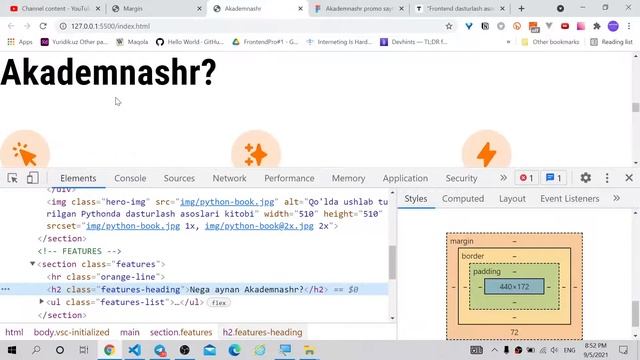Viewport: 640px width, 360px height.
Task: Toggle the device toolbar icon
Action: pyautogui.click(x=33, y=178)
